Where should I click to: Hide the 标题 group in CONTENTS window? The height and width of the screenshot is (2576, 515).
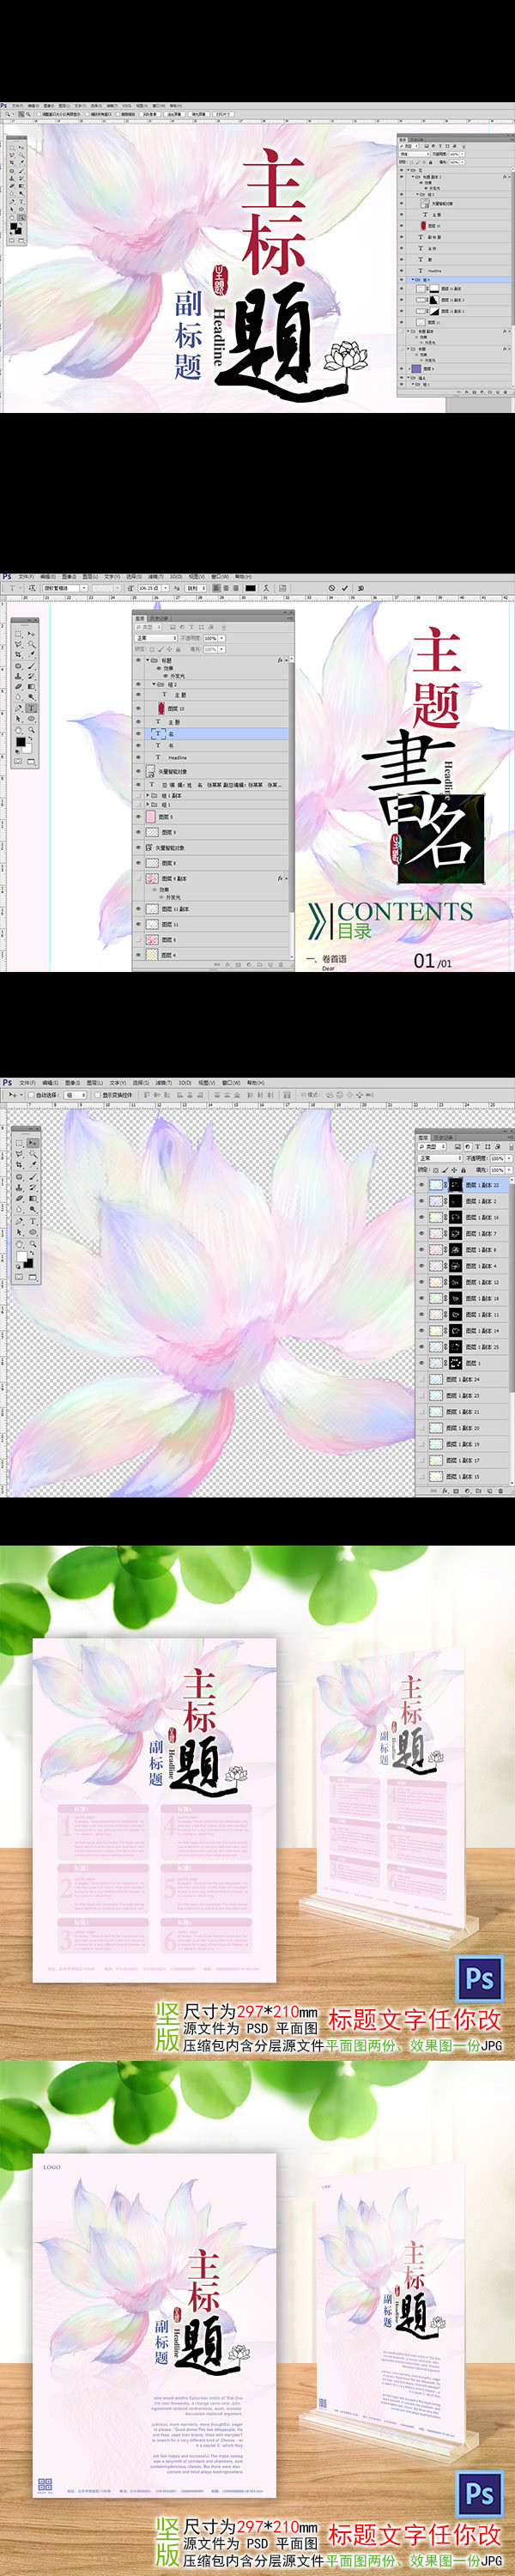[138, 660]
